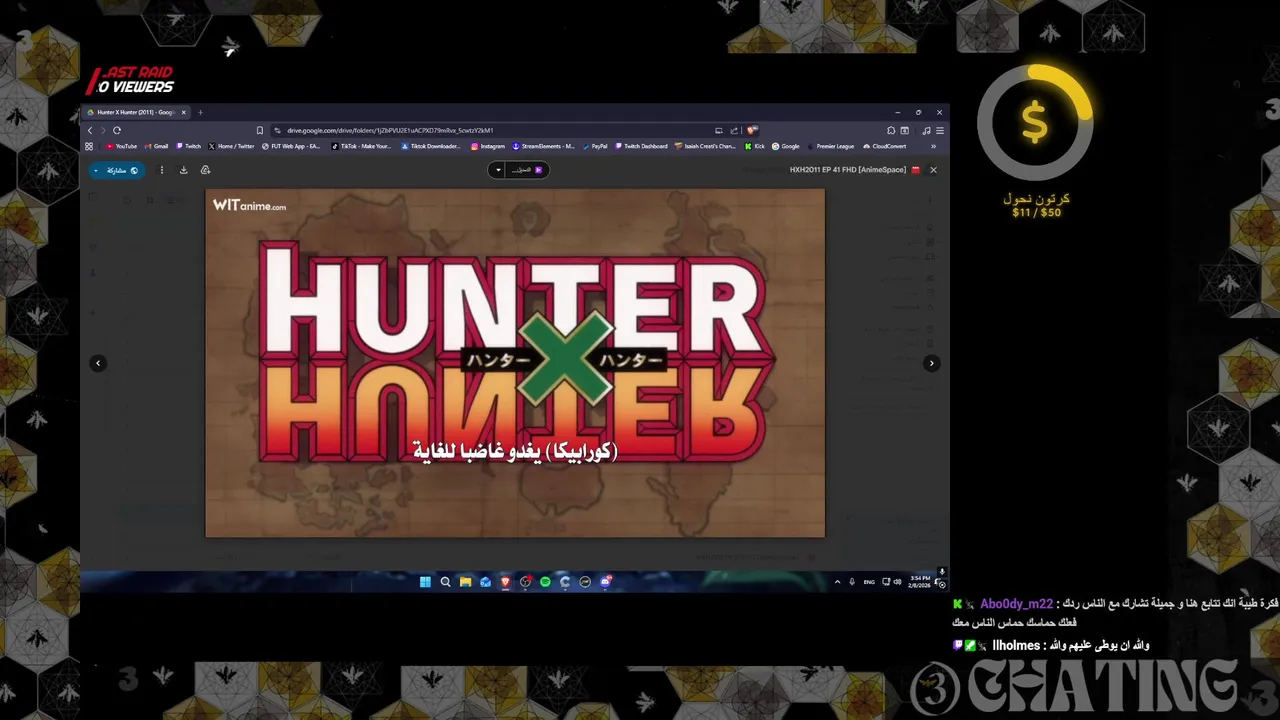
Task: Open the YouTube bookmark
Action: coord(122,146)
